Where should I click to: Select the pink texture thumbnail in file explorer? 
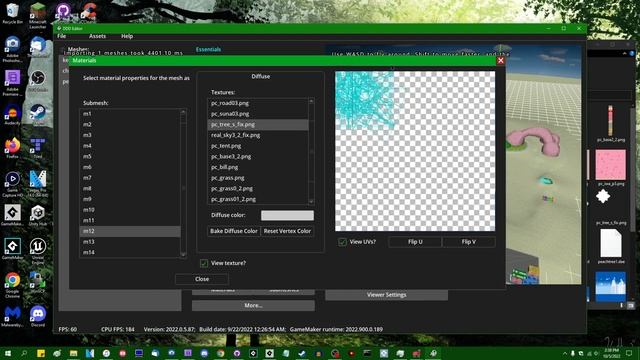point(611,164)
